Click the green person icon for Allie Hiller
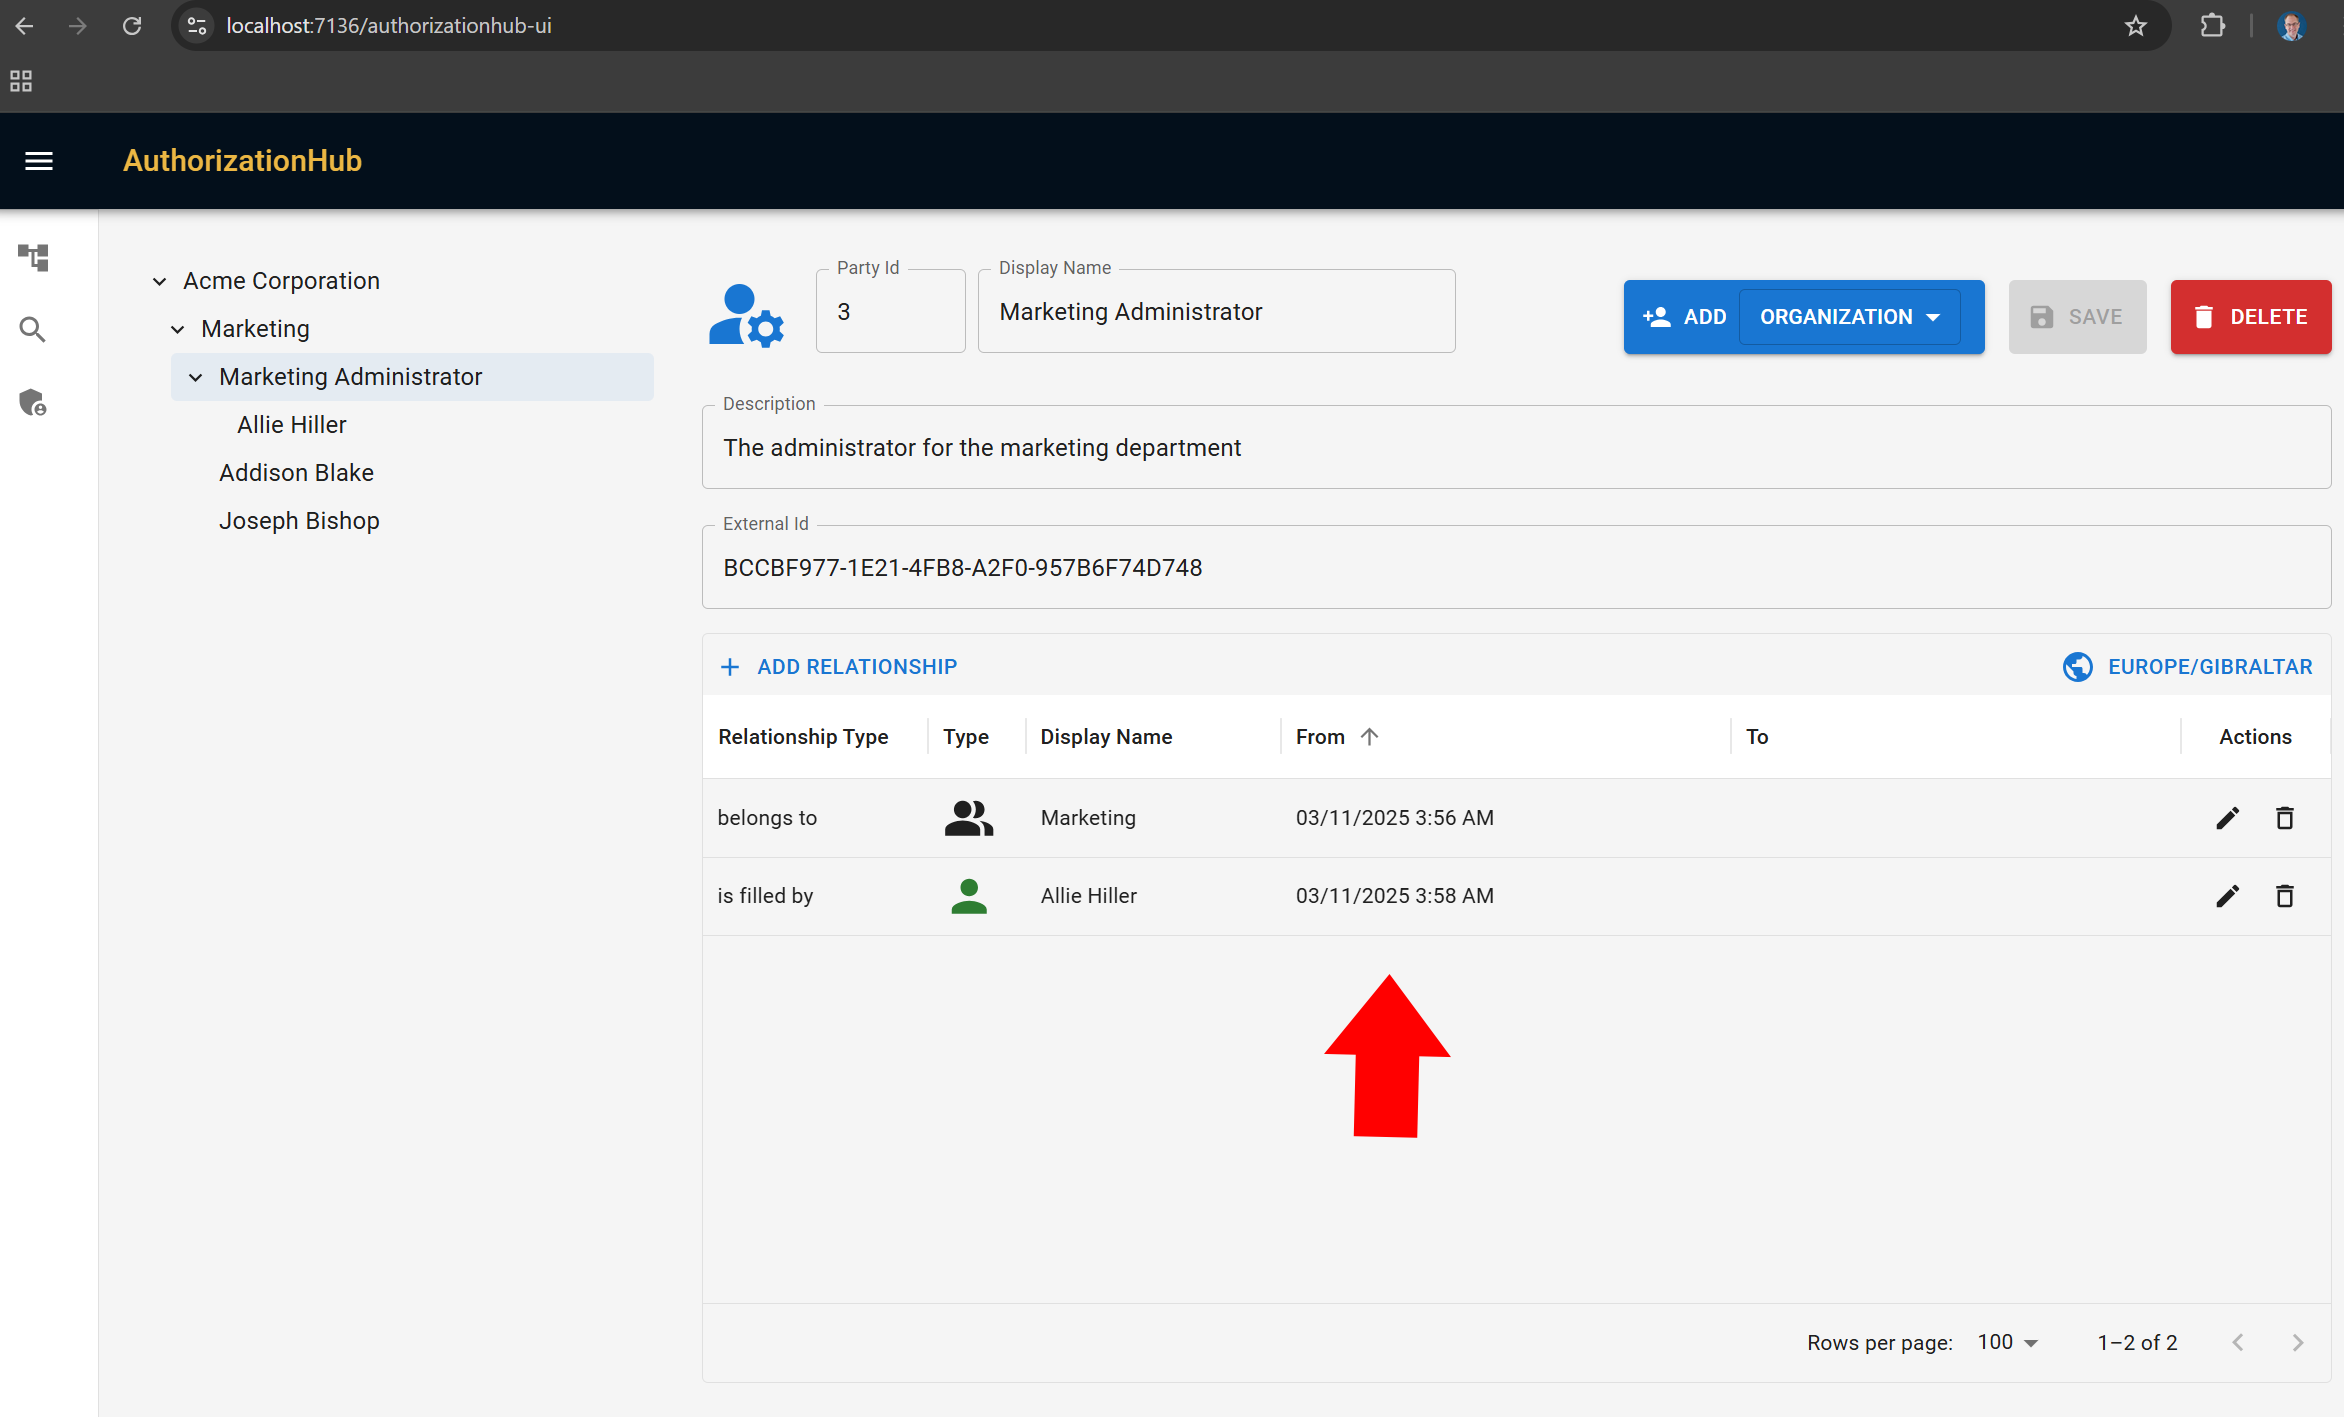2344x1417 pixels. point(968,896)
